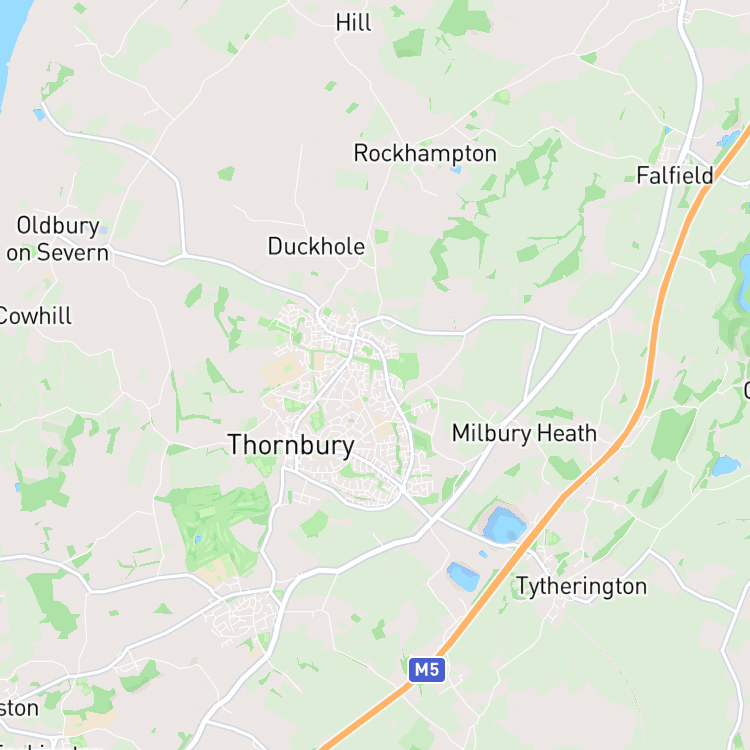Click the blue pond east of the M5
The width and height of the screenshot is (750, 750).
point(726,465)
